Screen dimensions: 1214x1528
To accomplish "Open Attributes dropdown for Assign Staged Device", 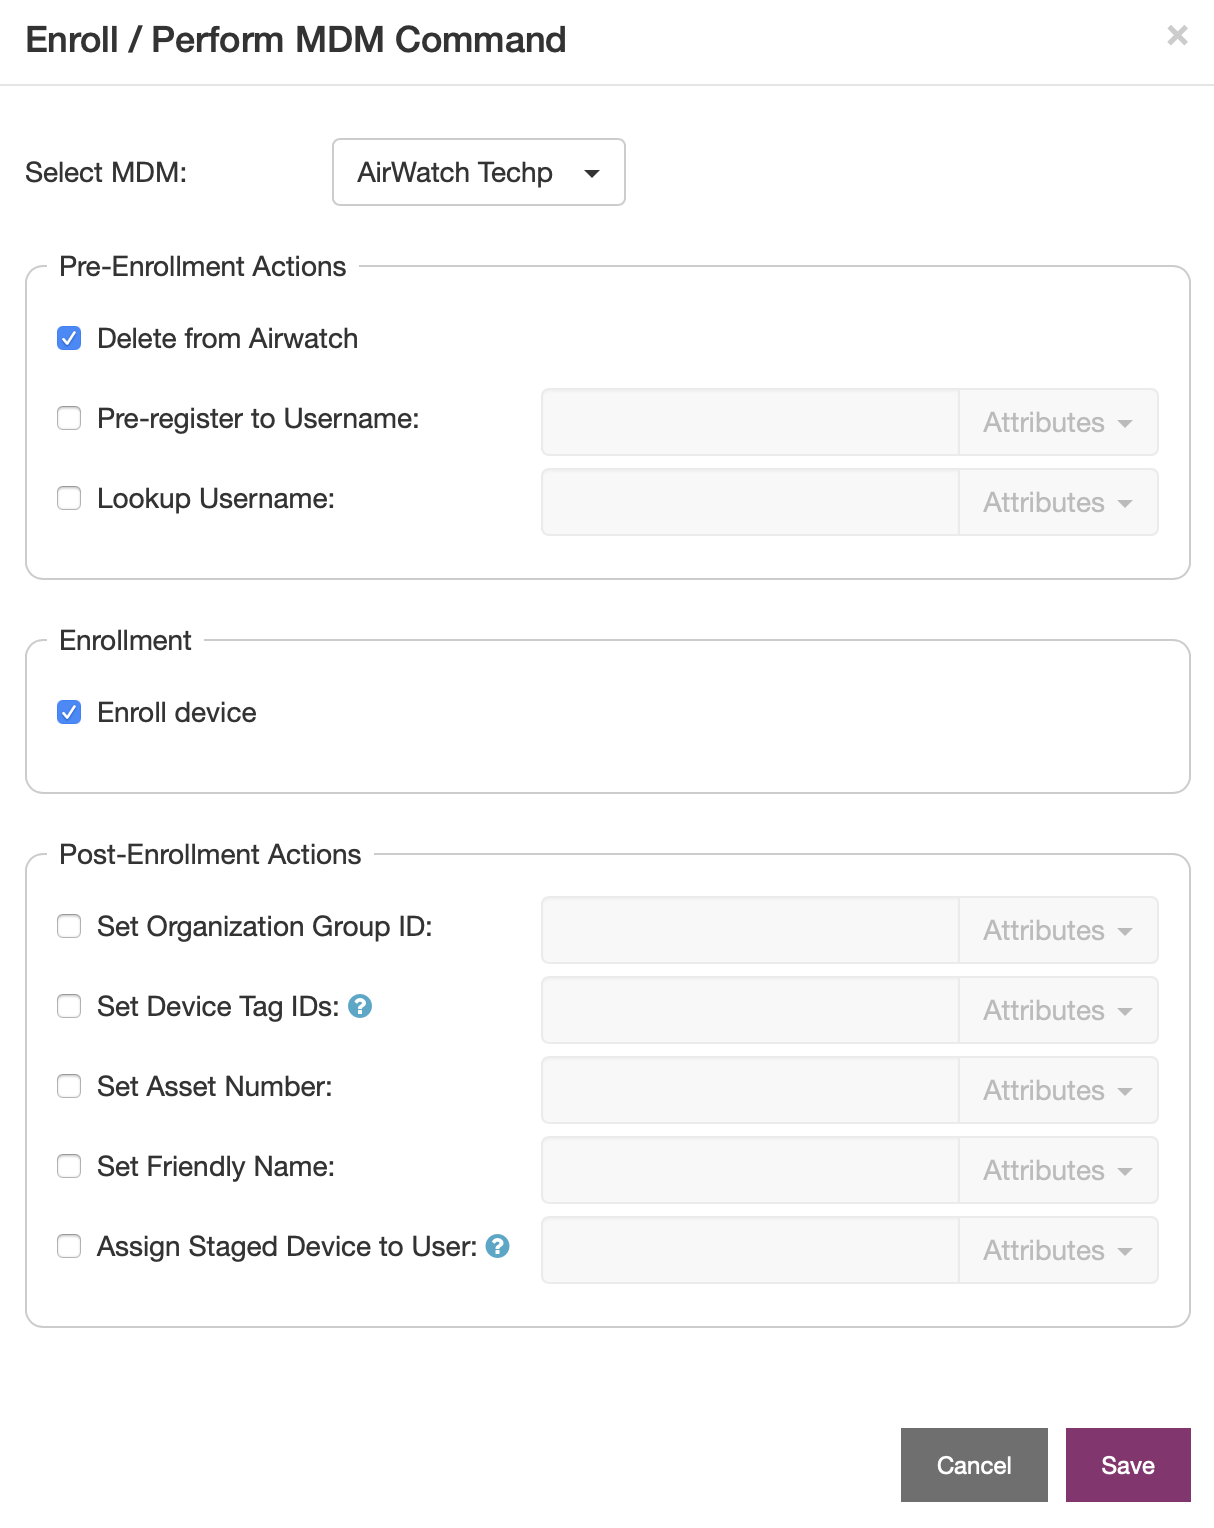I will [1058, 1250].
